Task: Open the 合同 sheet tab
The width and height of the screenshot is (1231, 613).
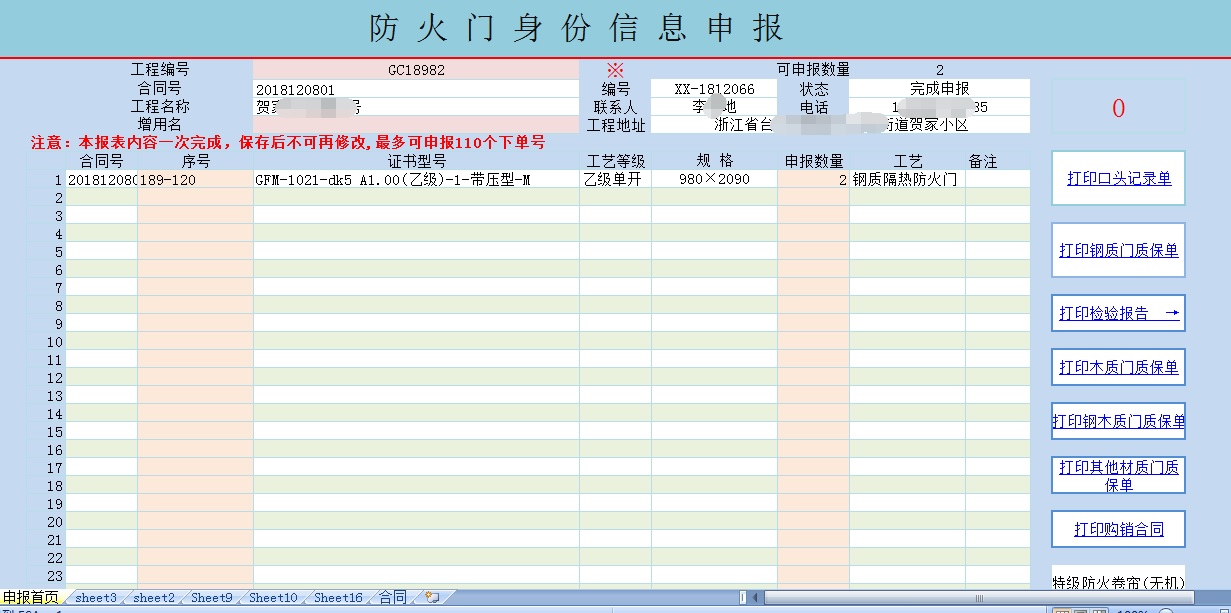Action: click(x=392, y=598)
